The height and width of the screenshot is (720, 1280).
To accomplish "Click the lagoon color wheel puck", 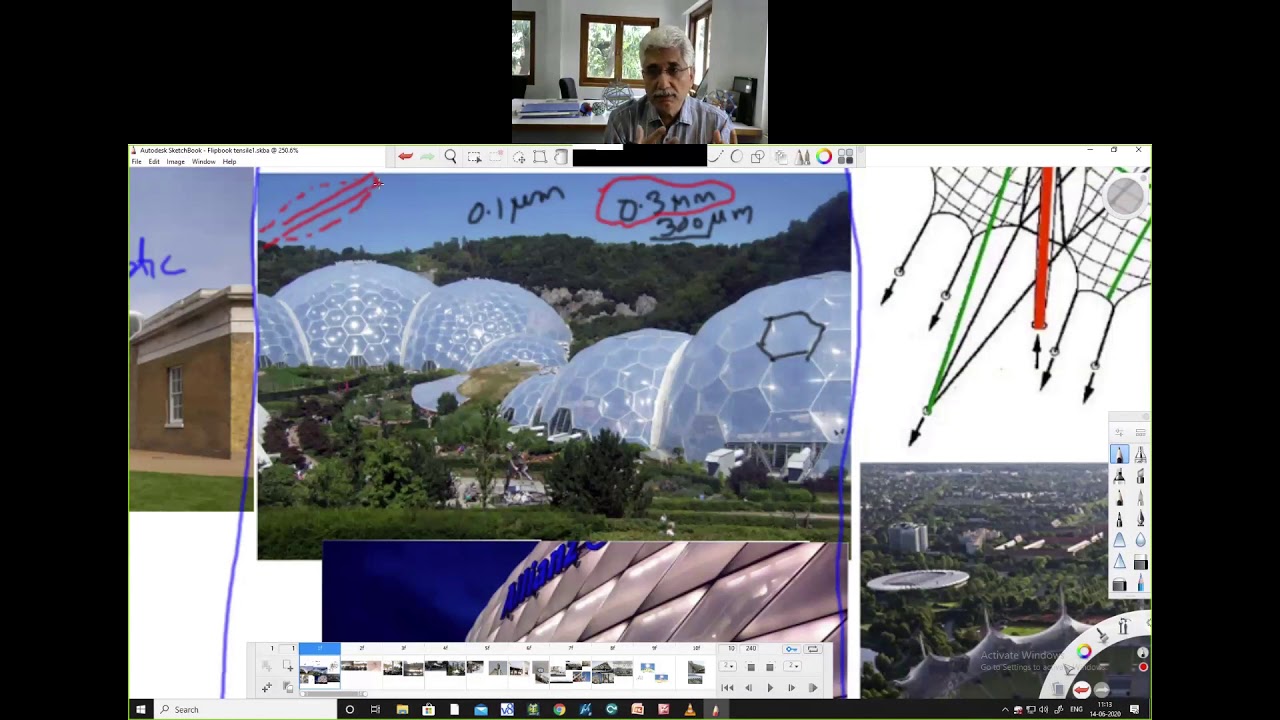I will [1084, 651].
